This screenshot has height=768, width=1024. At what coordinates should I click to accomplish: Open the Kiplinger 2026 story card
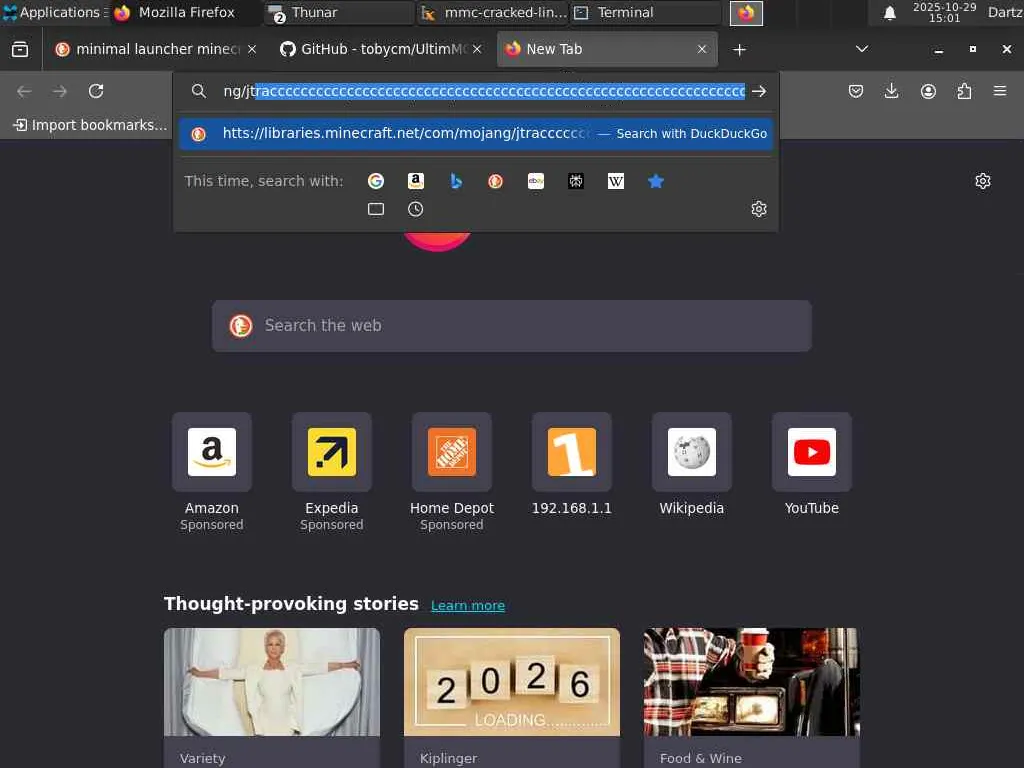click(x=511, y=697)
